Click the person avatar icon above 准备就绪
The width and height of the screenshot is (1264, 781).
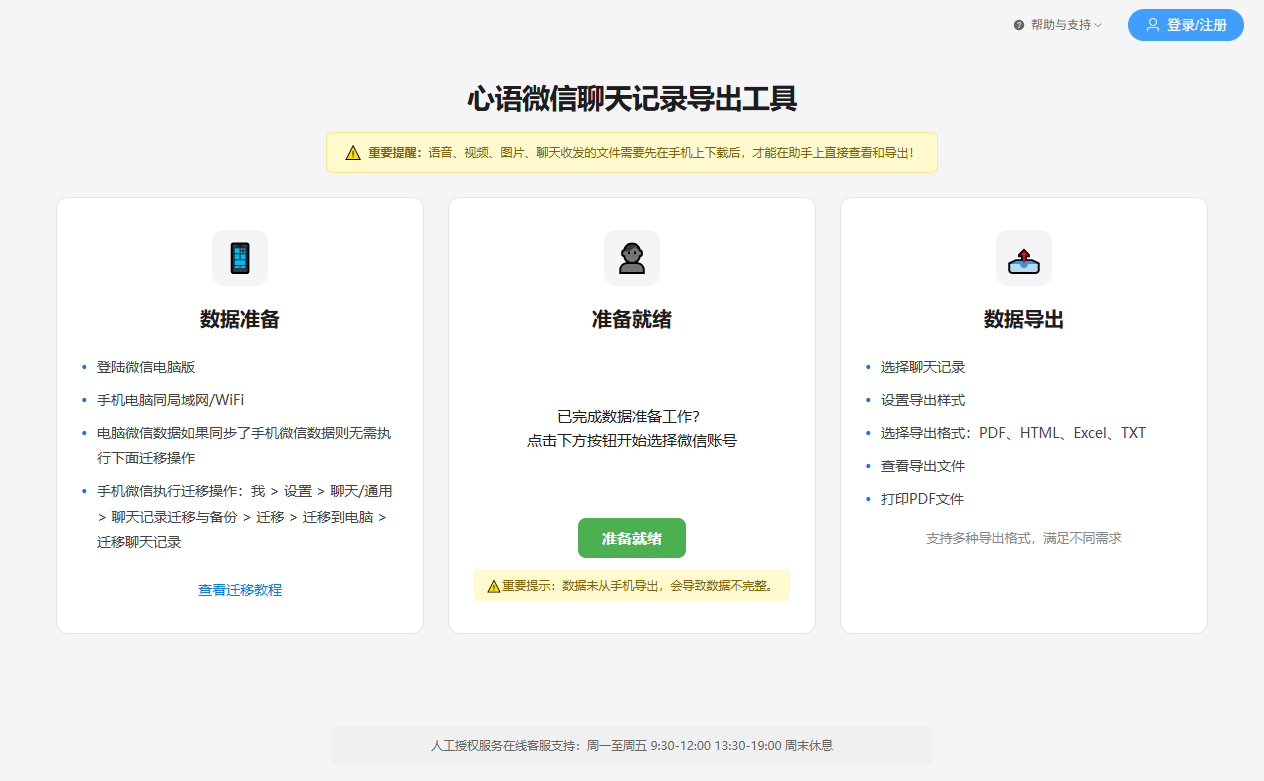tap(632, 258)
